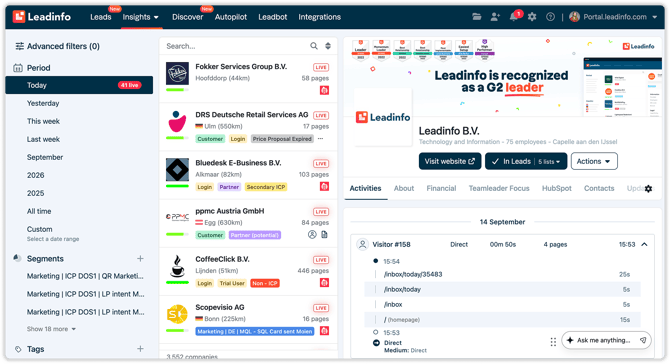The width and height of the screenshot is (670, 364).
Task: Click person icon on ppmc Austria row
Action: point(312,234)
